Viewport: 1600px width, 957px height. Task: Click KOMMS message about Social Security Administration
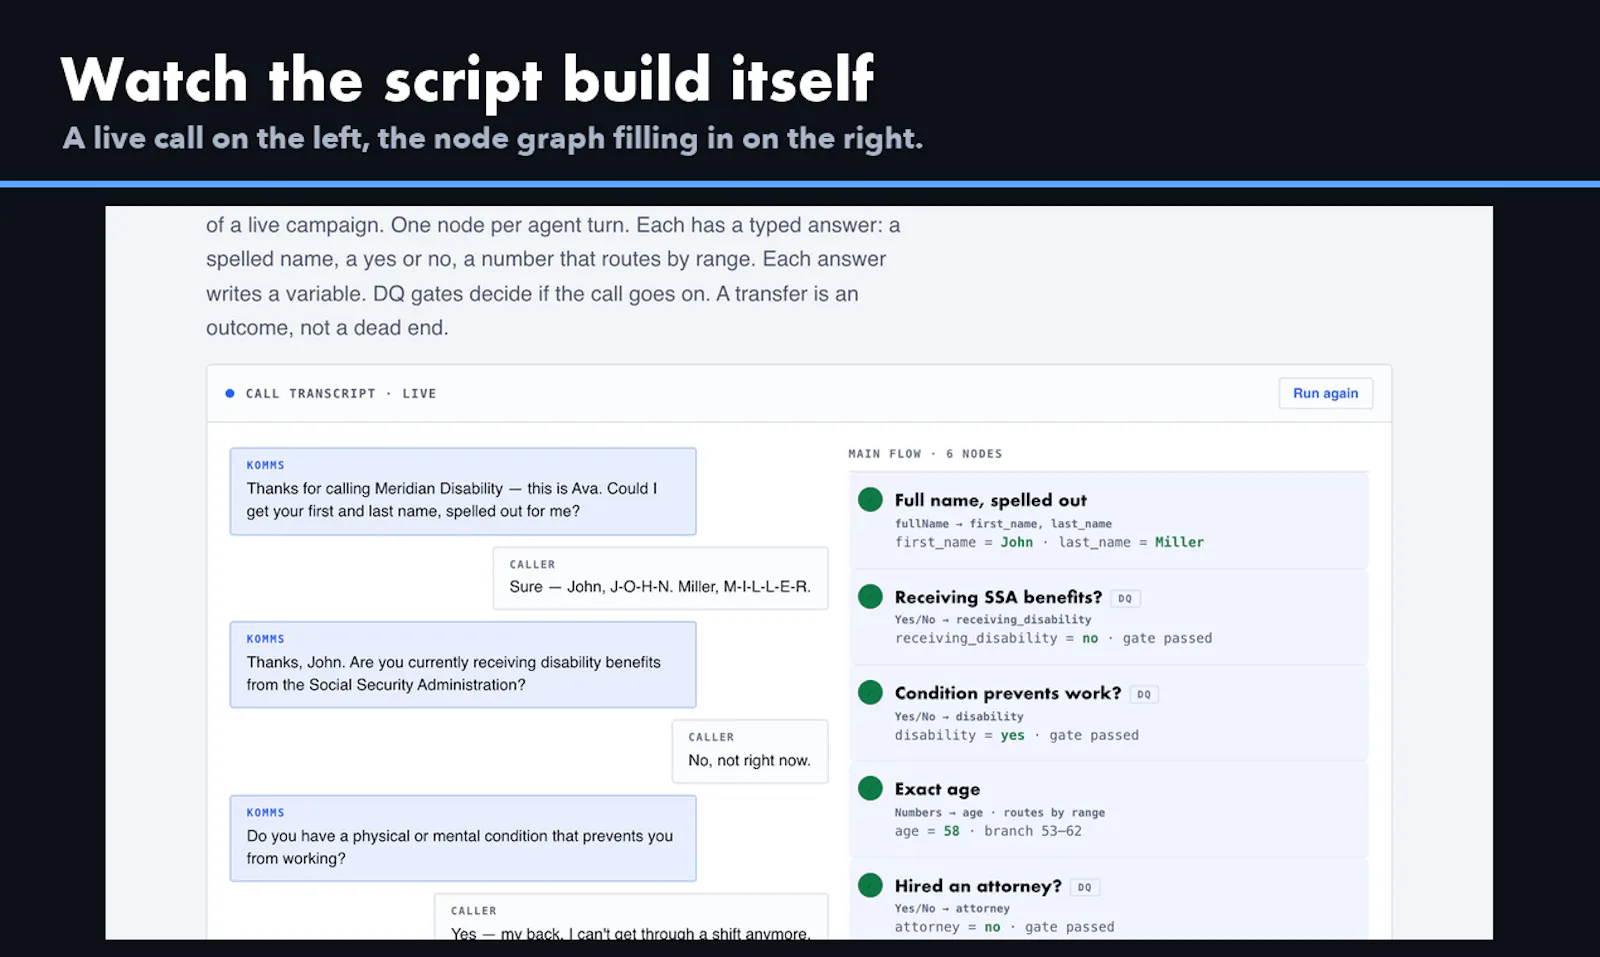tap(463, 665)
